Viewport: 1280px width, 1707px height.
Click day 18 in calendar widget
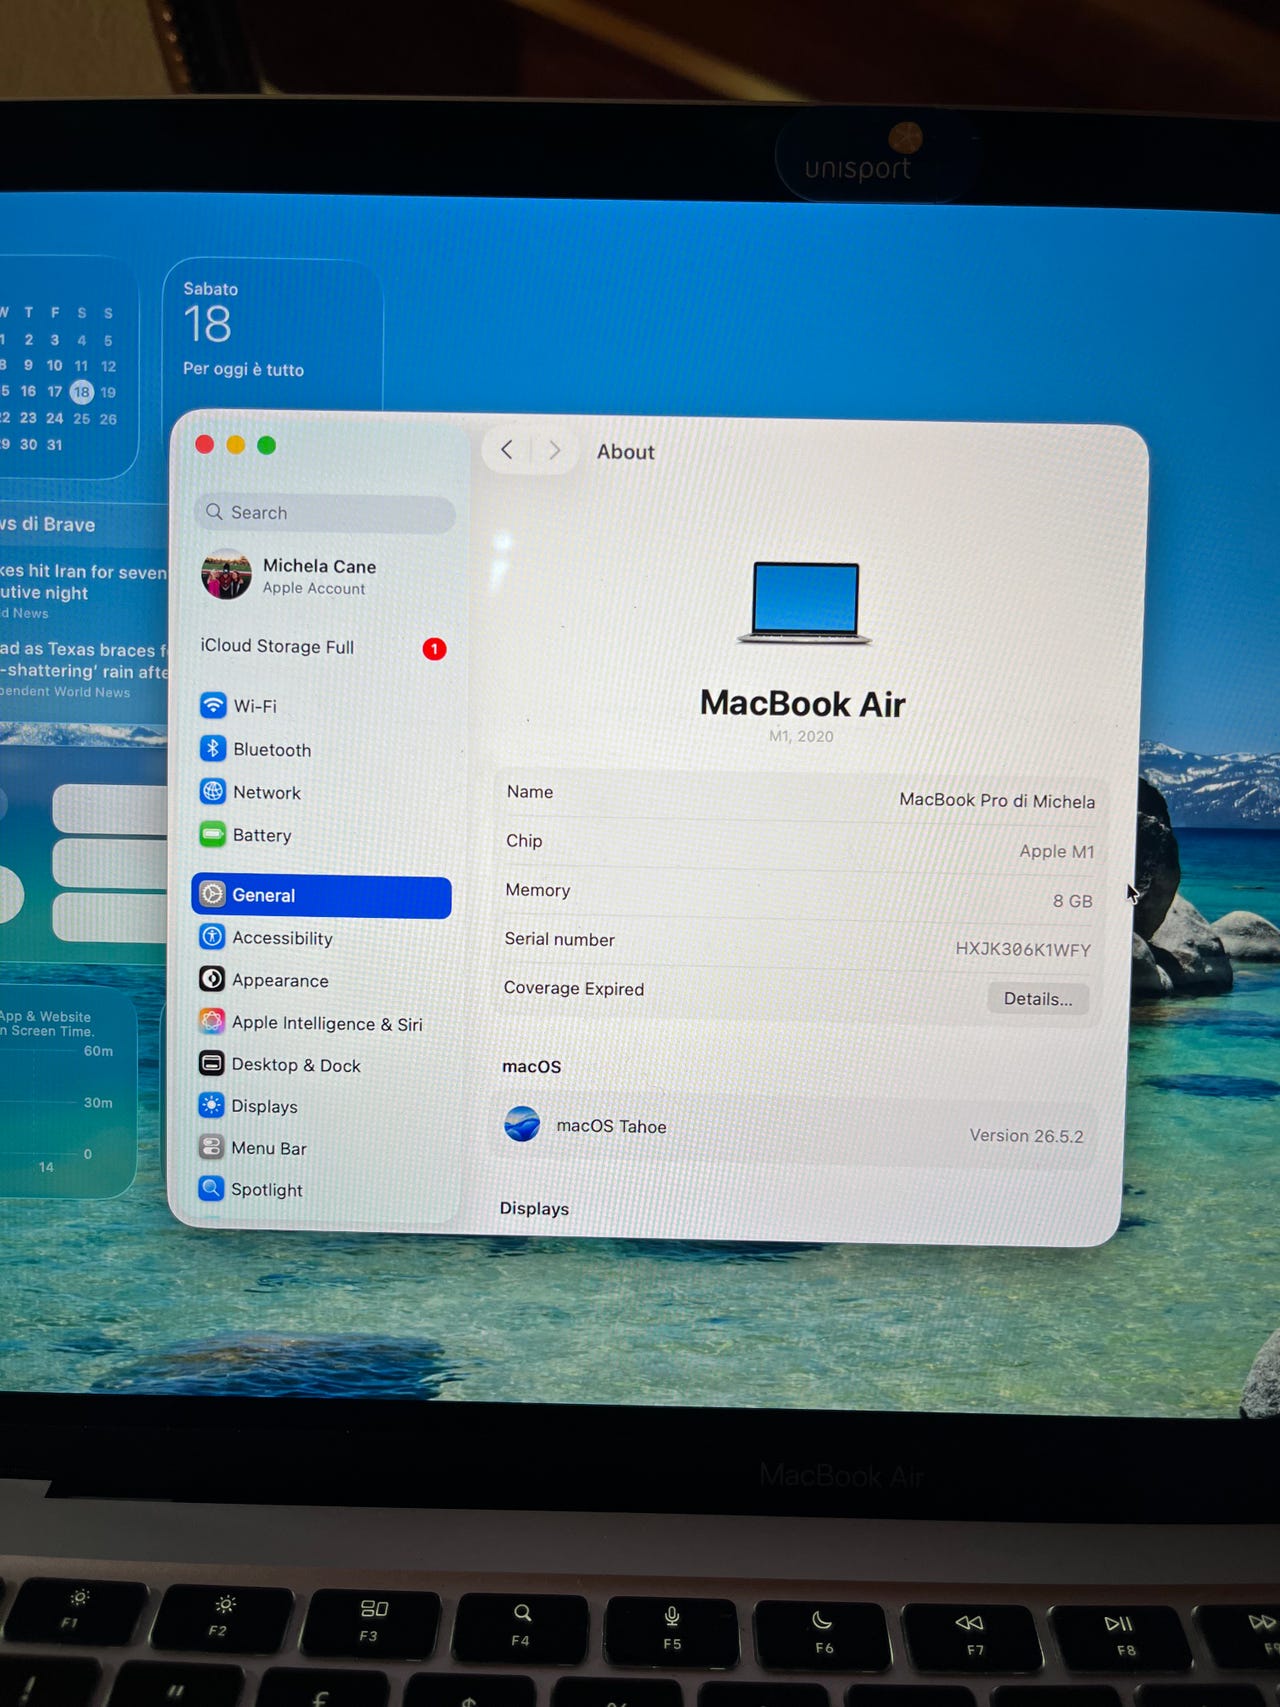(82, 392)
